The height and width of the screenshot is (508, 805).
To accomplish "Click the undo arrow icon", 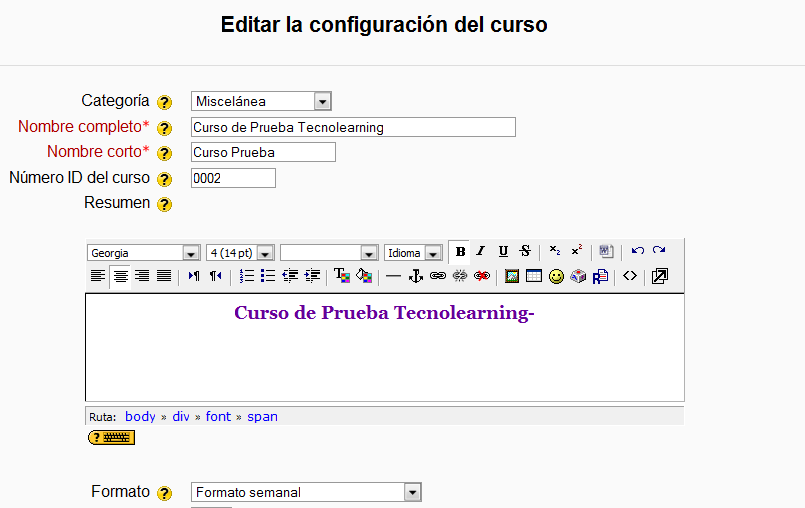I will (637, 251).
